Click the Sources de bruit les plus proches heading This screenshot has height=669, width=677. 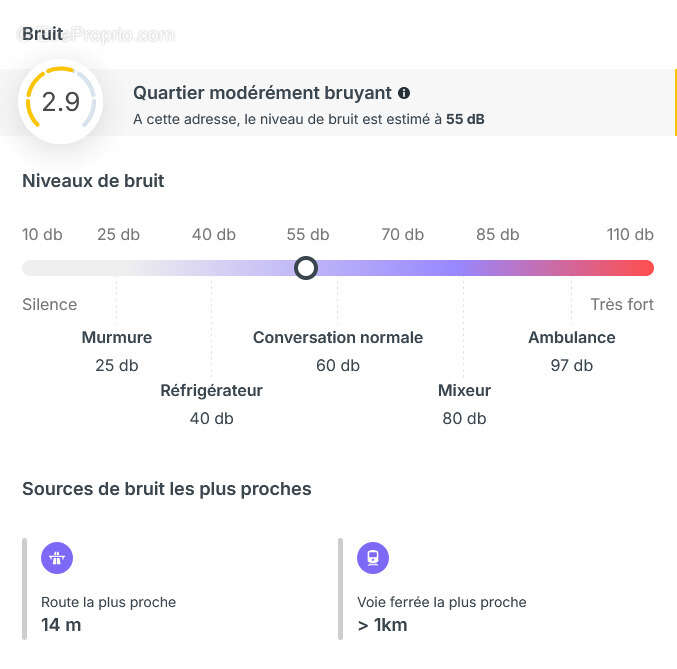click(x=166, y=489)
